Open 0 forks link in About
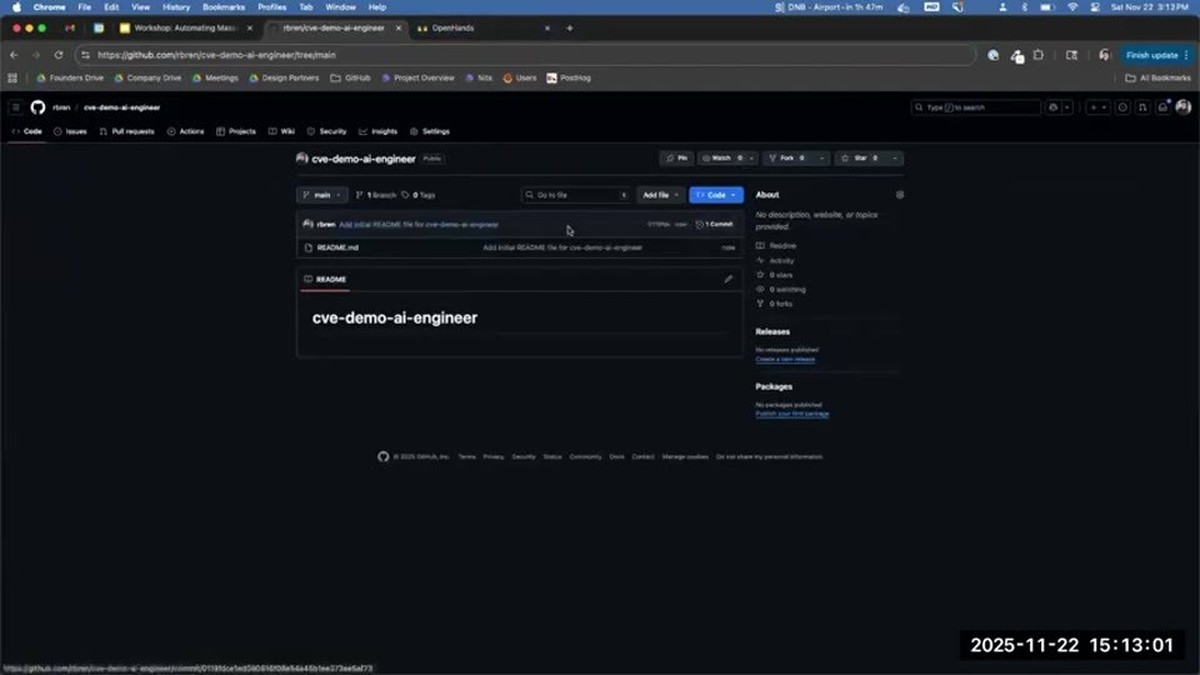Screen dimensions: 1200x675 (774, 303)
